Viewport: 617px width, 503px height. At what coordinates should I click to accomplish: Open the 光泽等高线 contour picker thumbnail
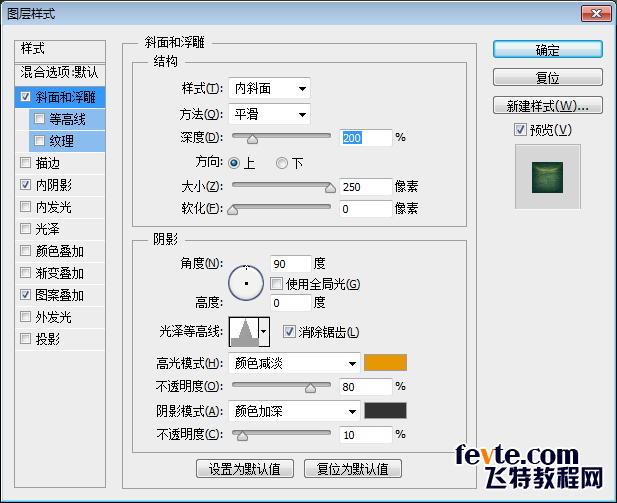(x=244, y=332)
